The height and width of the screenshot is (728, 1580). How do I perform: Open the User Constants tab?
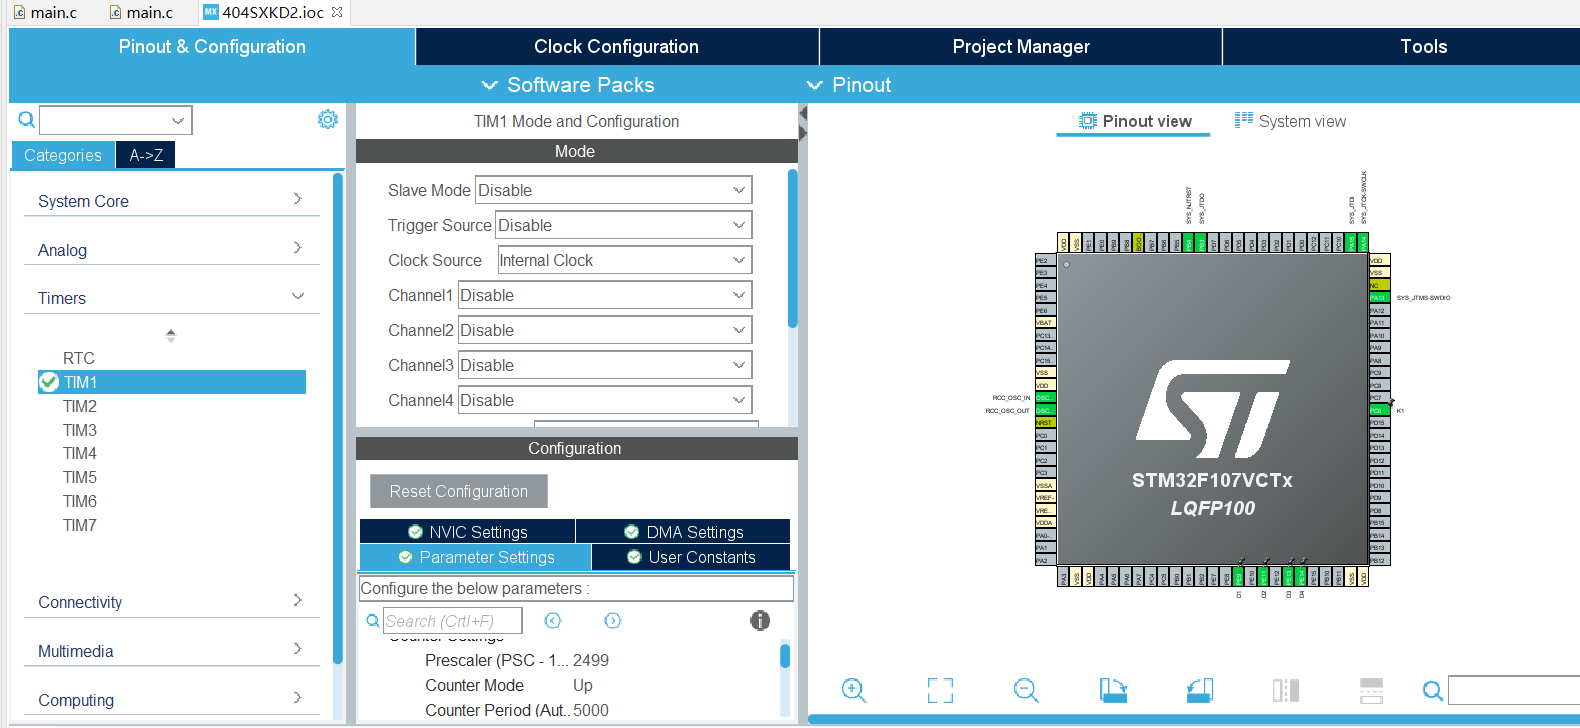[x=691, y=557]
